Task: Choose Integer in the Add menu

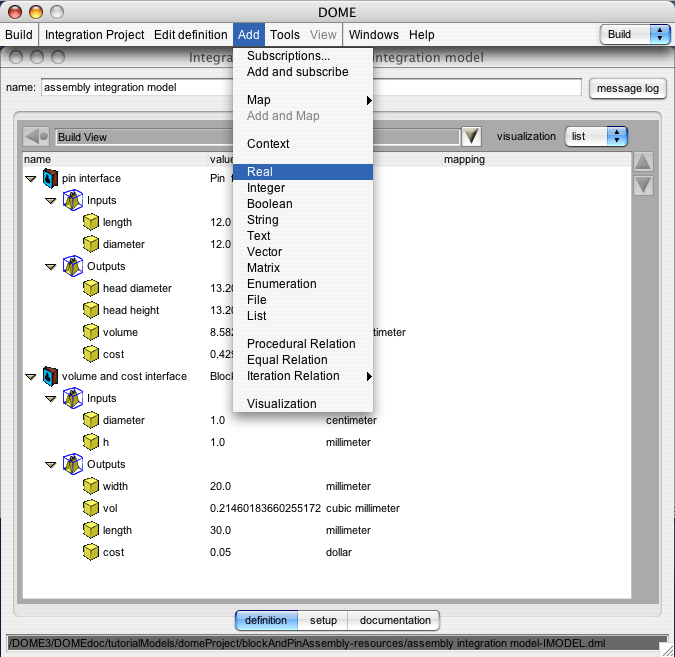Action: coord(303,188)
